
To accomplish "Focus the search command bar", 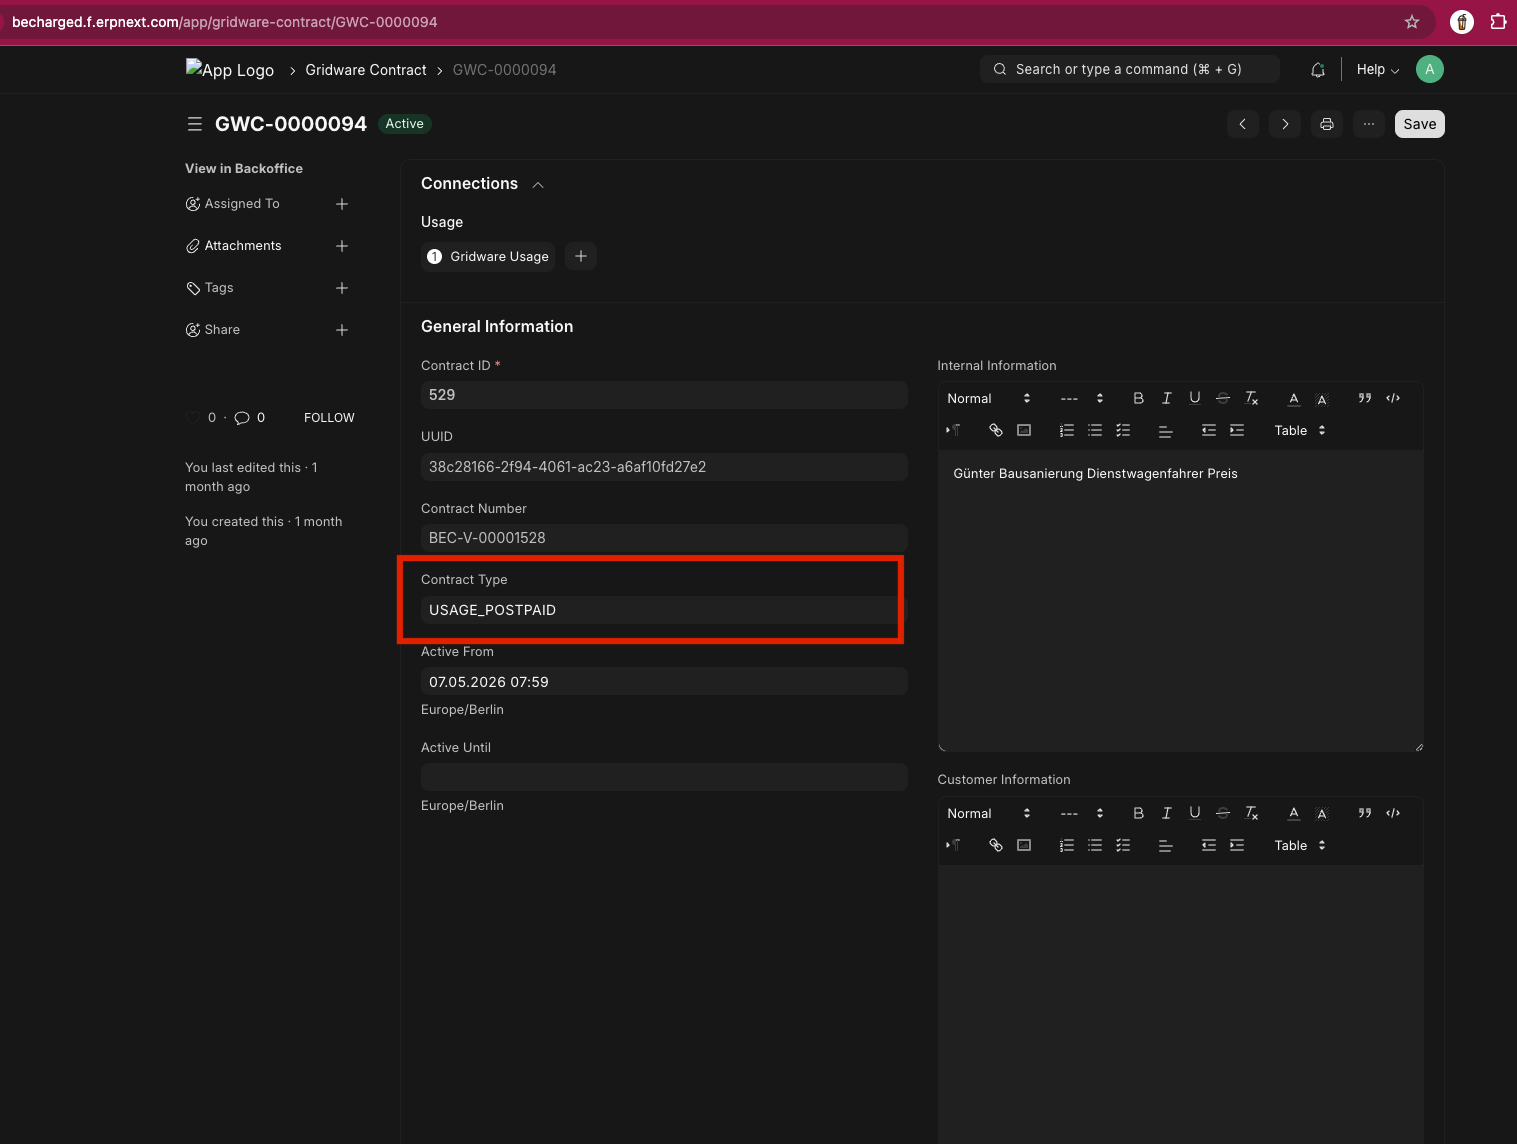I will click(x=1130, y=69).
